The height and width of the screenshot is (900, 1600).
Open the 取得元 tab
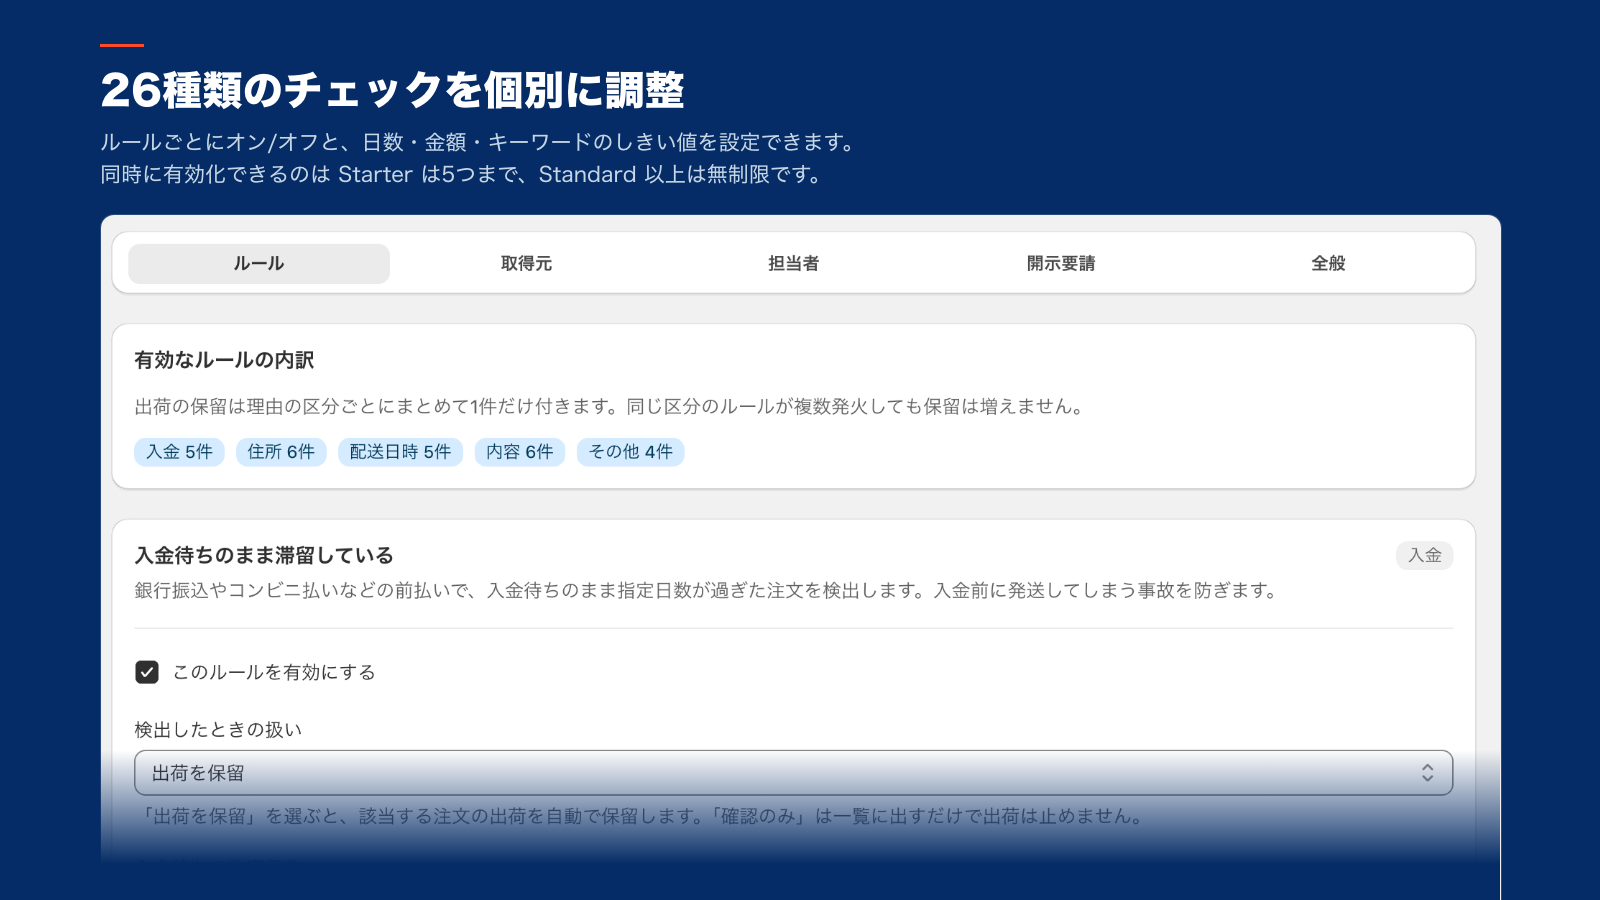coord(526,264)
